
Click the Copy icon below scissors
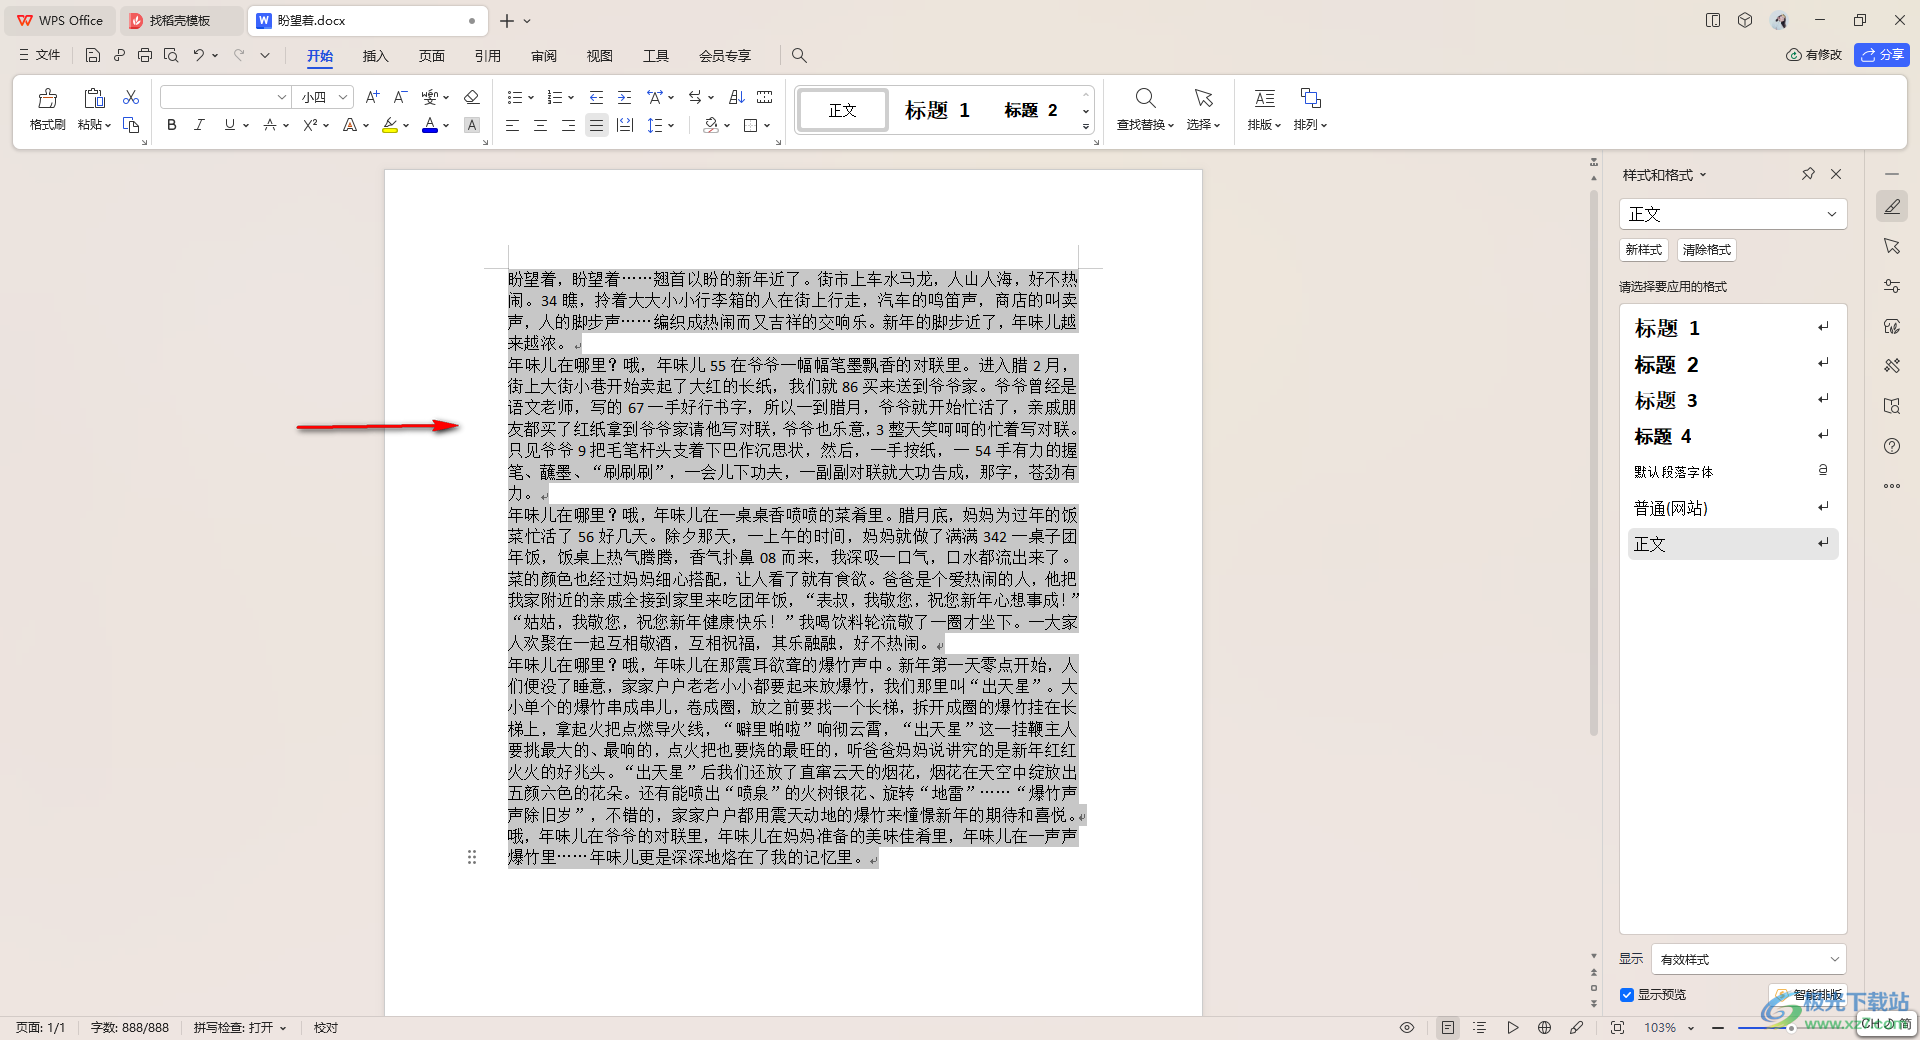click(x=131, y=125)
